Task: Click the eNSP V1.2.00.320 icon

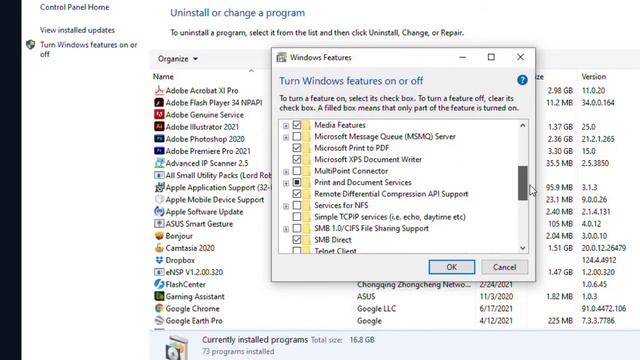Action: 159,272
